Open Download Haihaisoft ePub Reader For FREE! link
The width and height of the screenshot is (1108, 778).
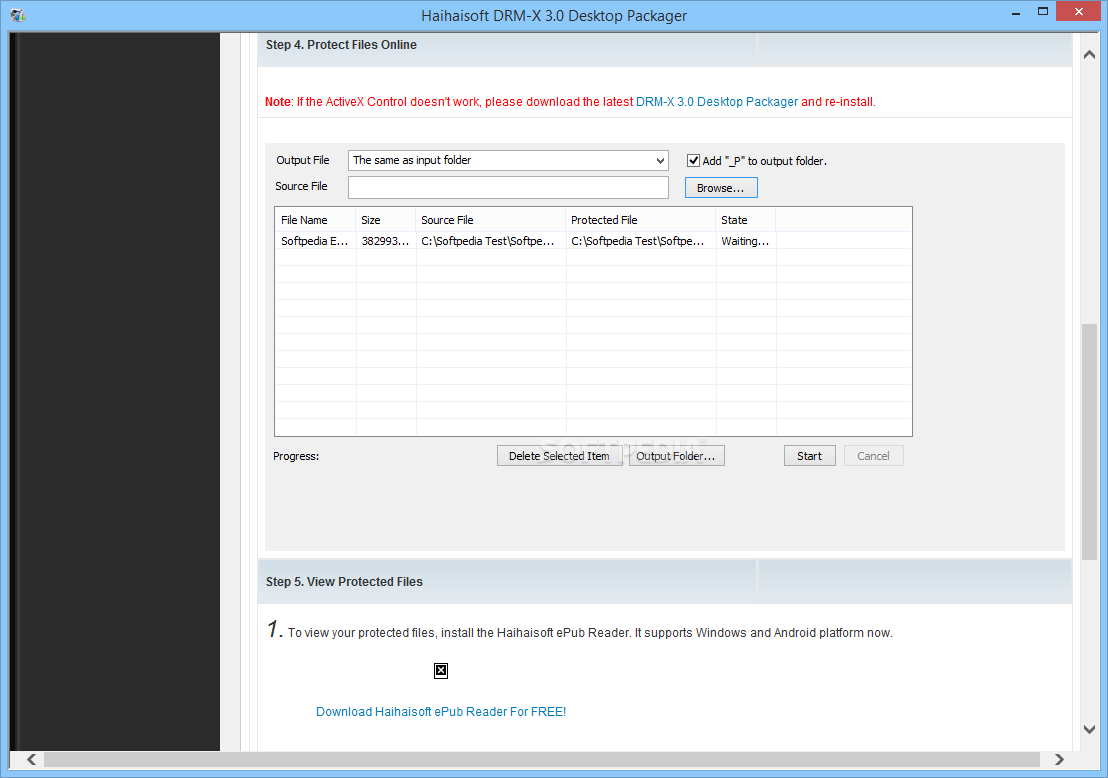(x=441, y=712)
